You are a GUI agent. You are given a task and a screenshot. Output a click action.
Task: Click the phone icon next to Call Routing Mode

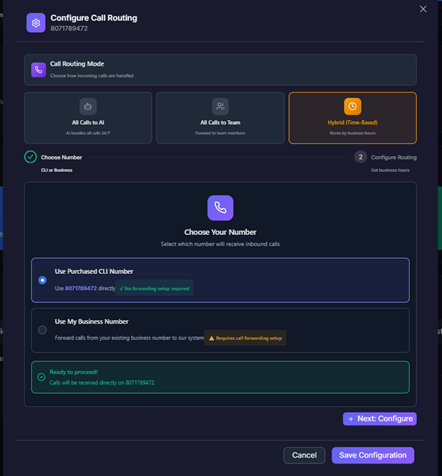click(x=39, y=70)
